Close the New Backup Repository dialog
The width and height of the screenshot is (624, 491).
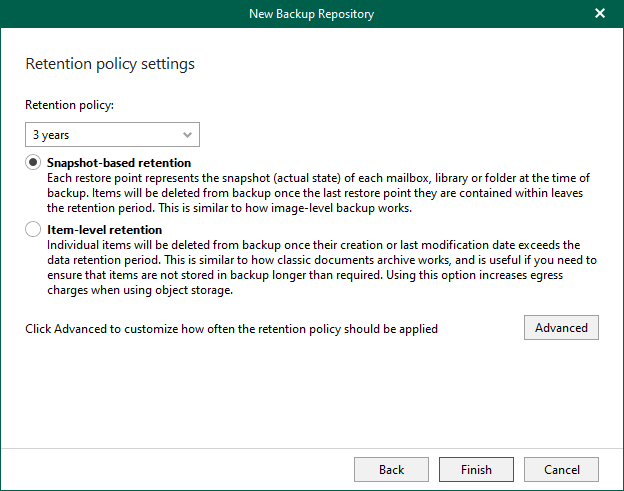click(x=599, y=14)
